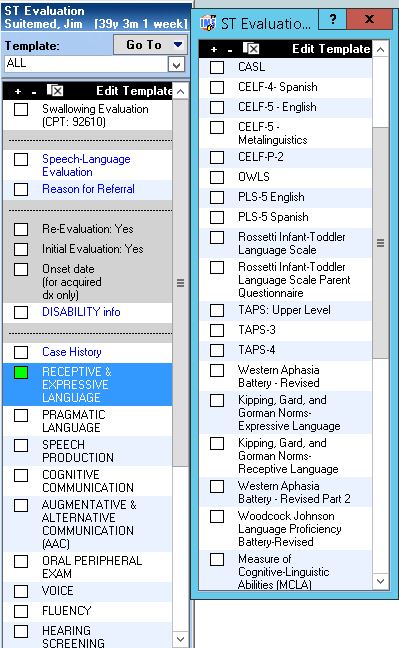The image size is (399, 648).
Task: Check the CASL test checkbox
Action: (x=217, y=67)
